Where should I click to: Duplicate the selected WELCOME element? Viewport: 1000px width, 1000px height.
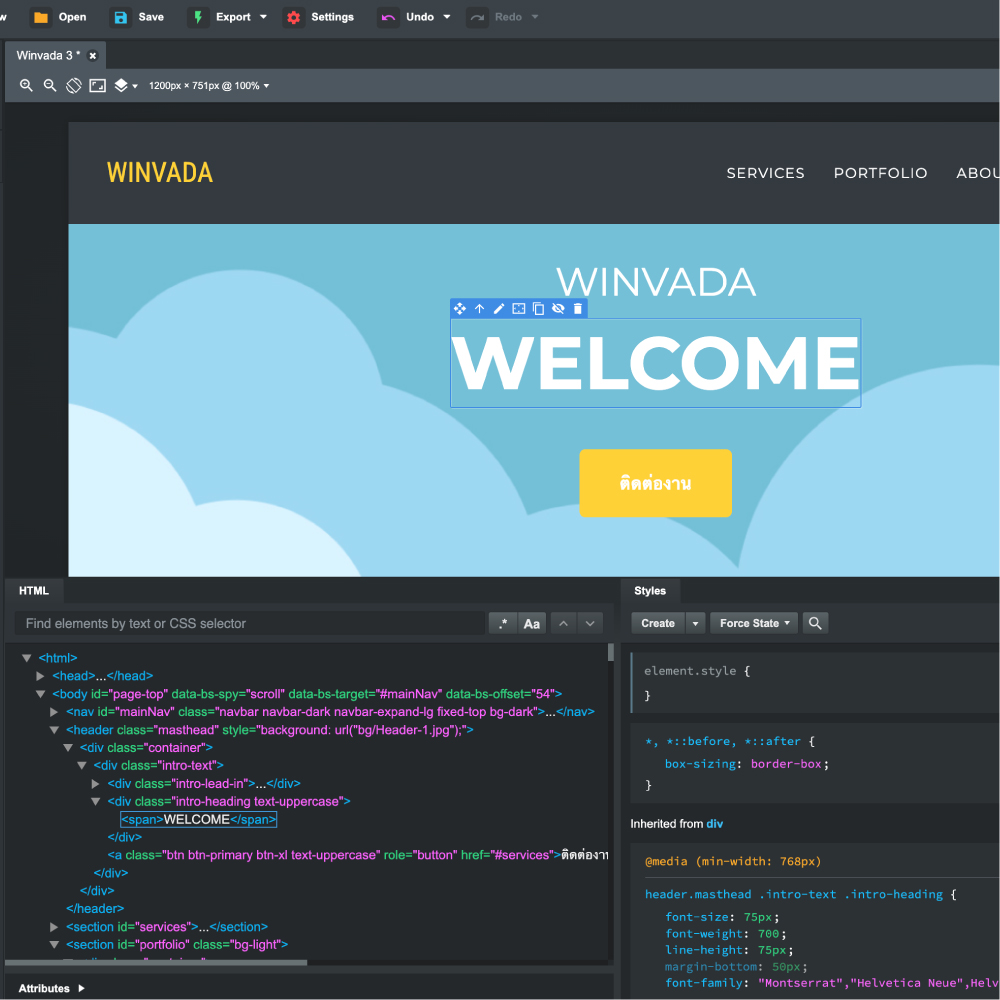[538, 309]
